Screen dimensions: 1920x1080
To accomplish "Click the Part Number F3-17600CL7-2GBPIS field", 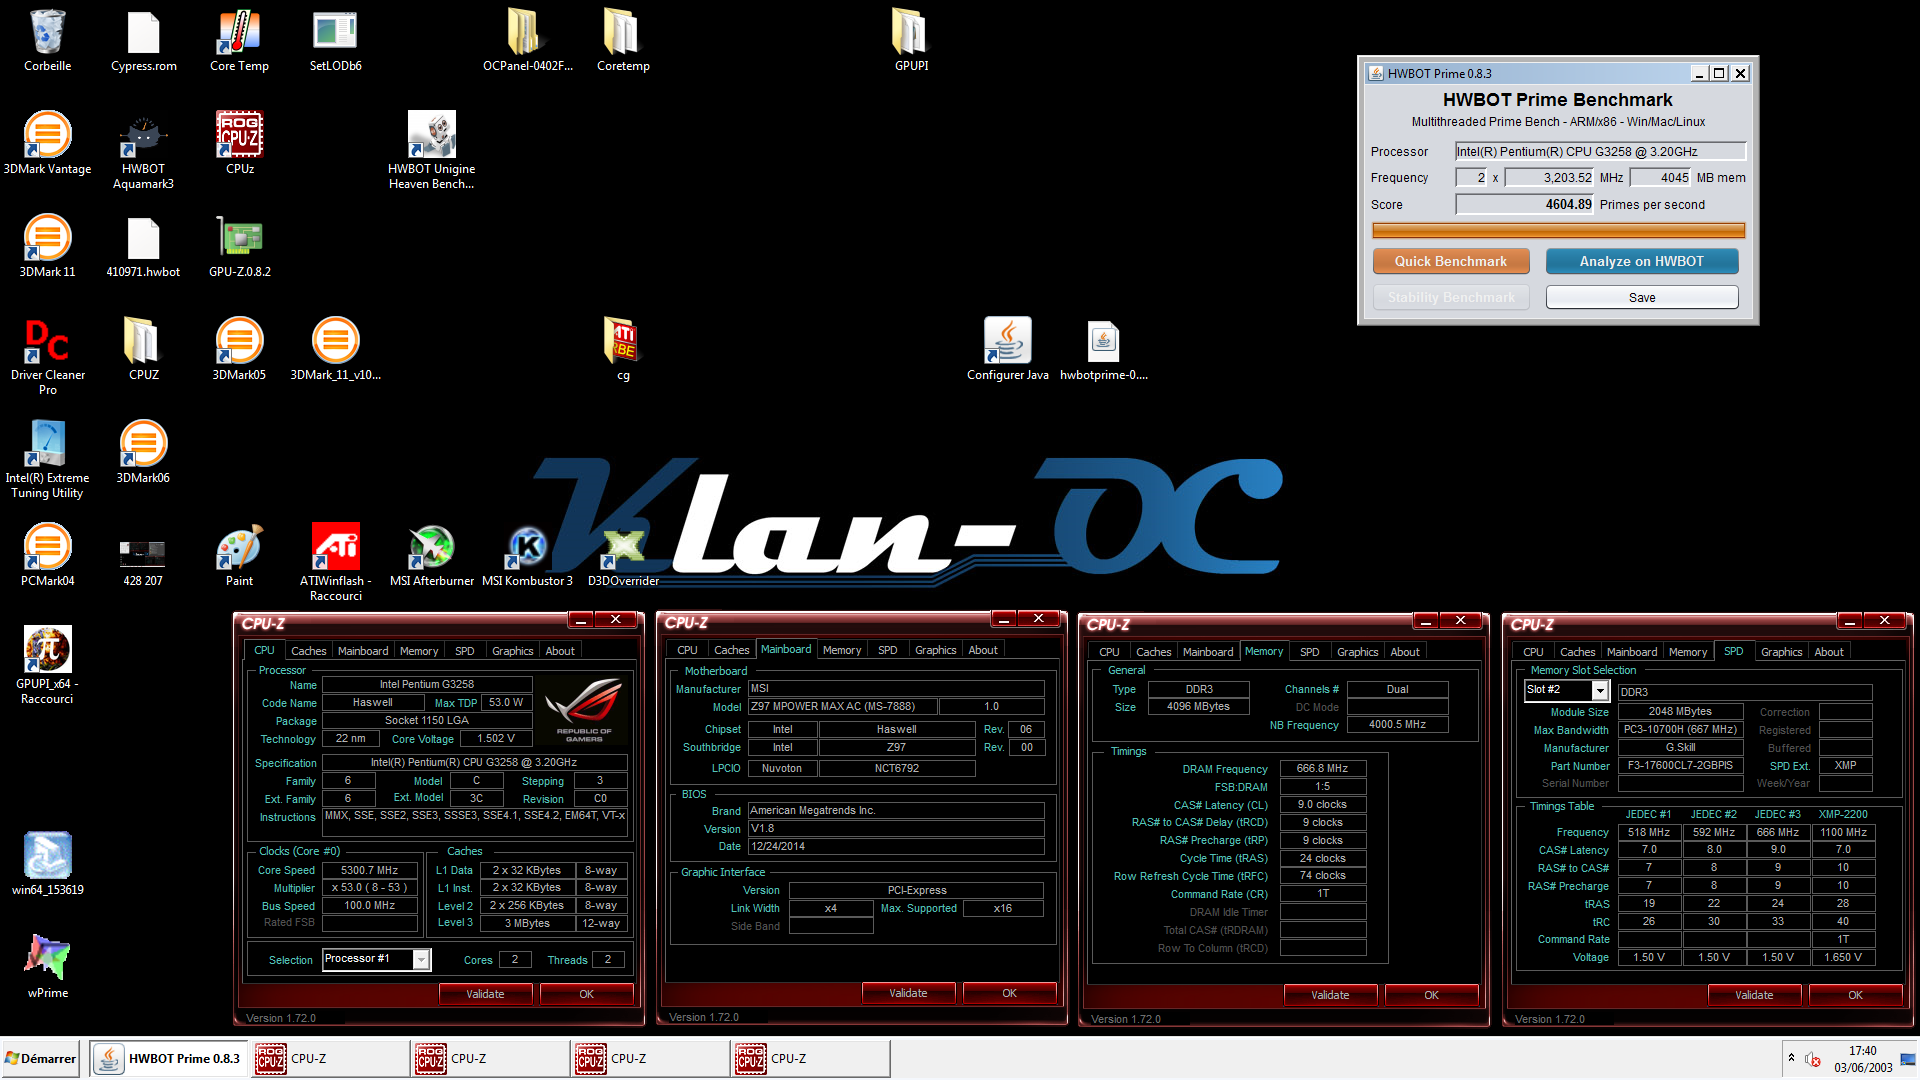I will click(1680, 765).
